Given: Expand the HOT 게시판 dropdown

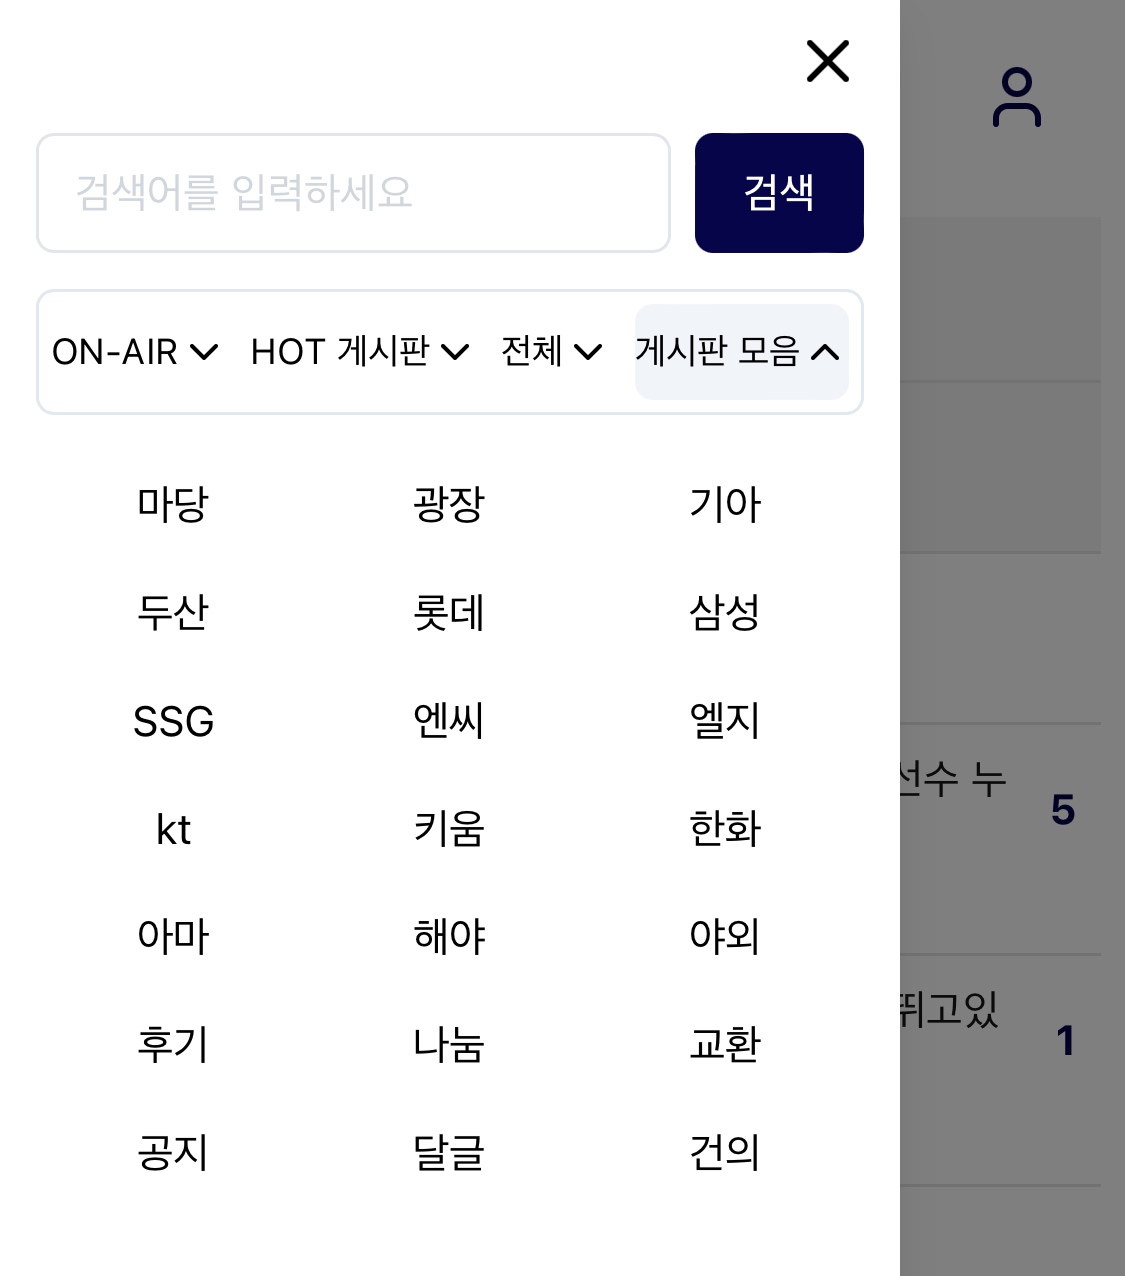Looking at the screenshot, I should click(360, 352).
